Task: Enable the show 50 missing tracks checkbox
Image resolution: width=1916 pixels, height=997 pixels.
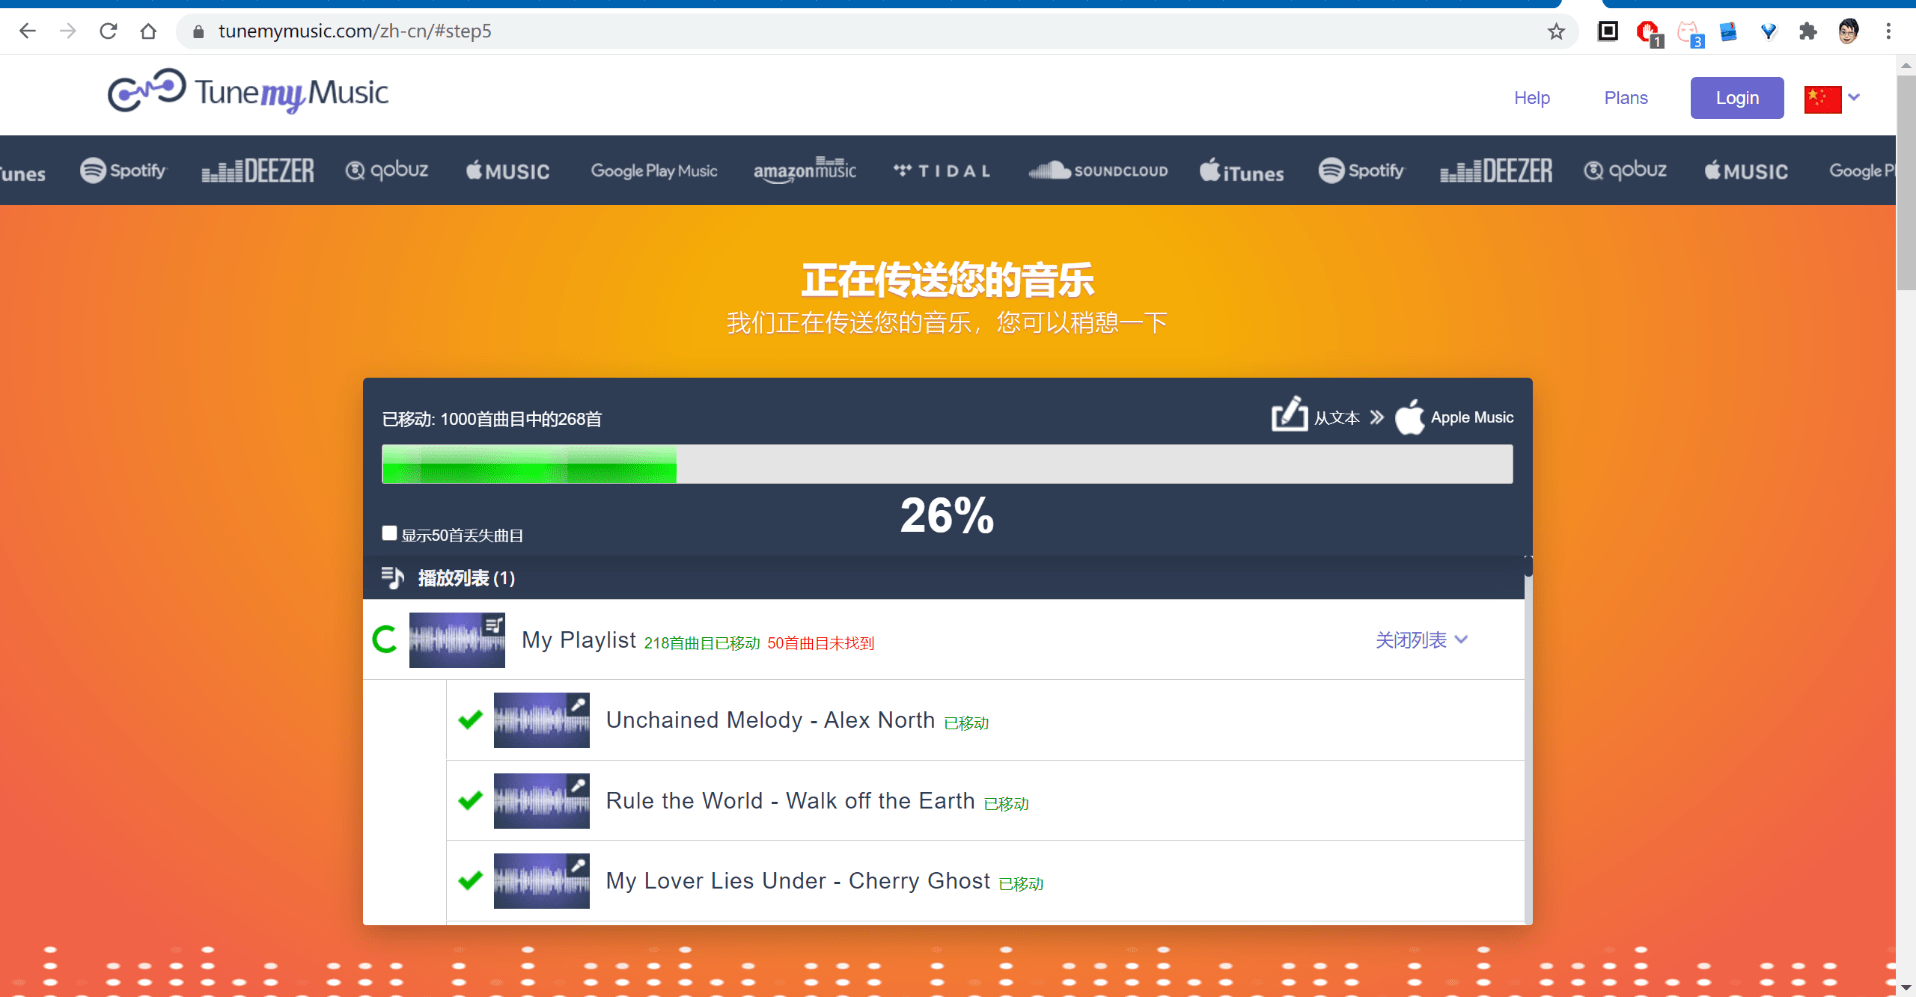Action: coord(390,534)
